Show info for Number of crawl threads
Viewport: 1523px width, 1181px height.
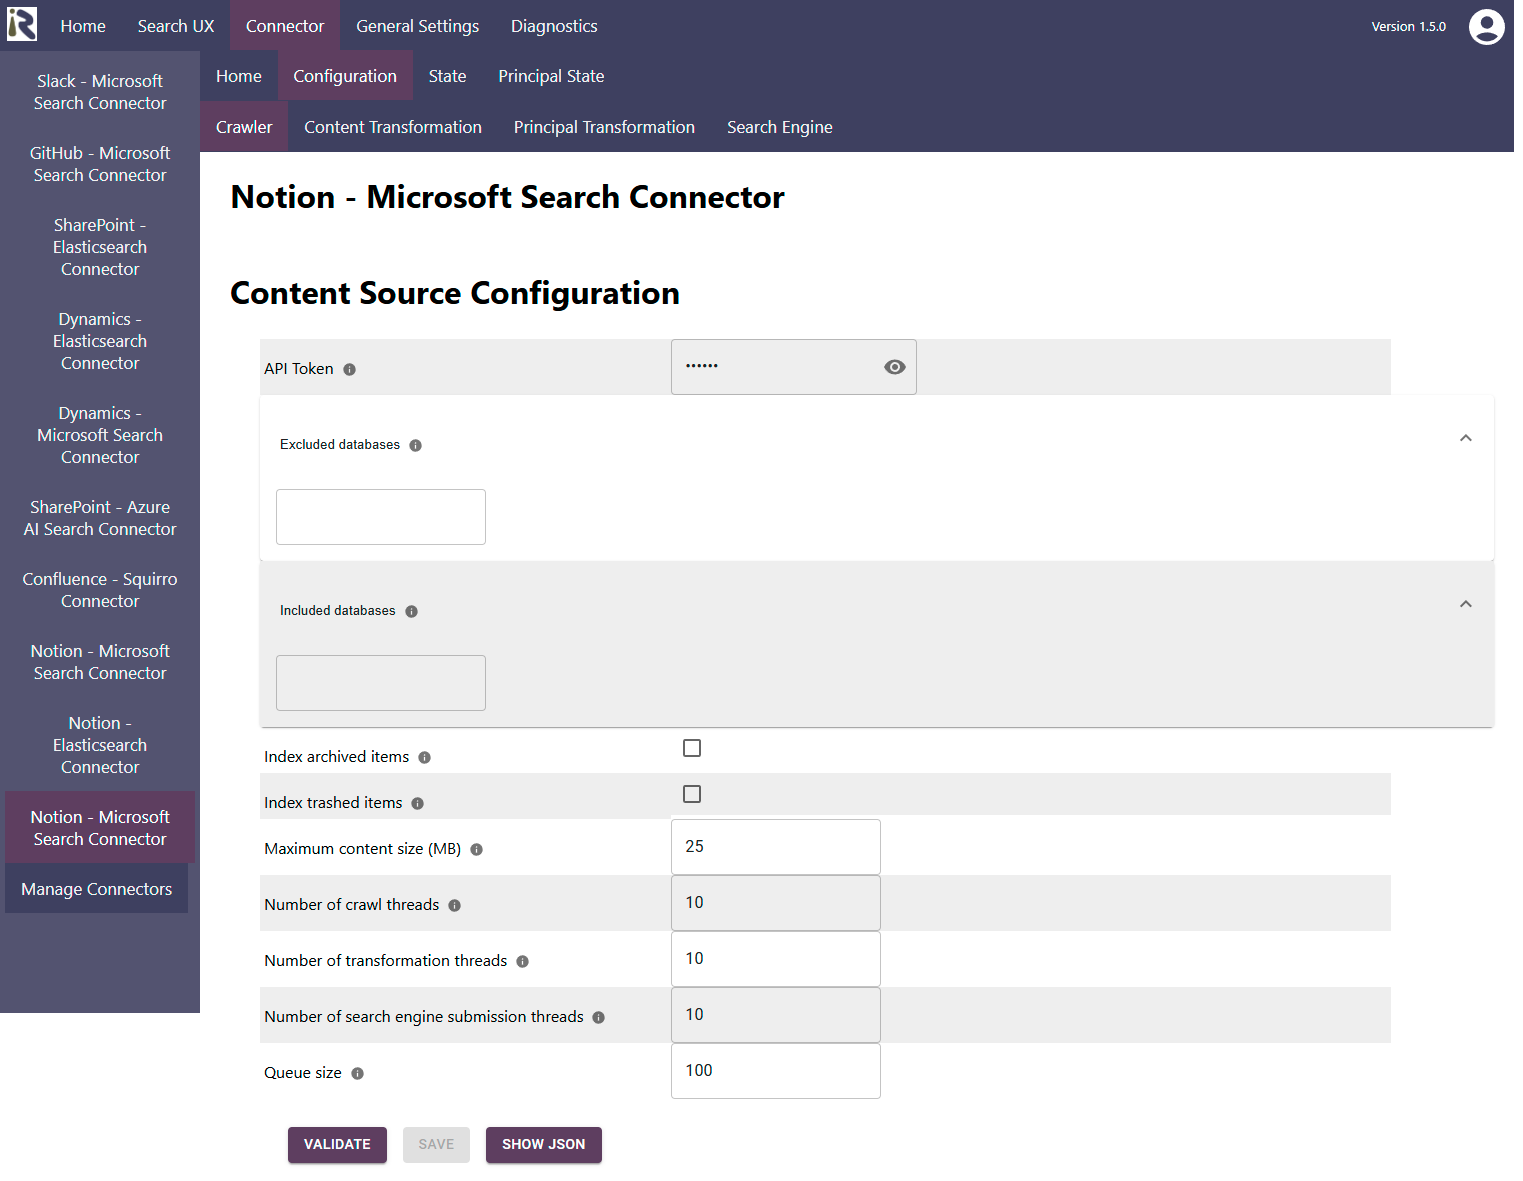point(454,905)
